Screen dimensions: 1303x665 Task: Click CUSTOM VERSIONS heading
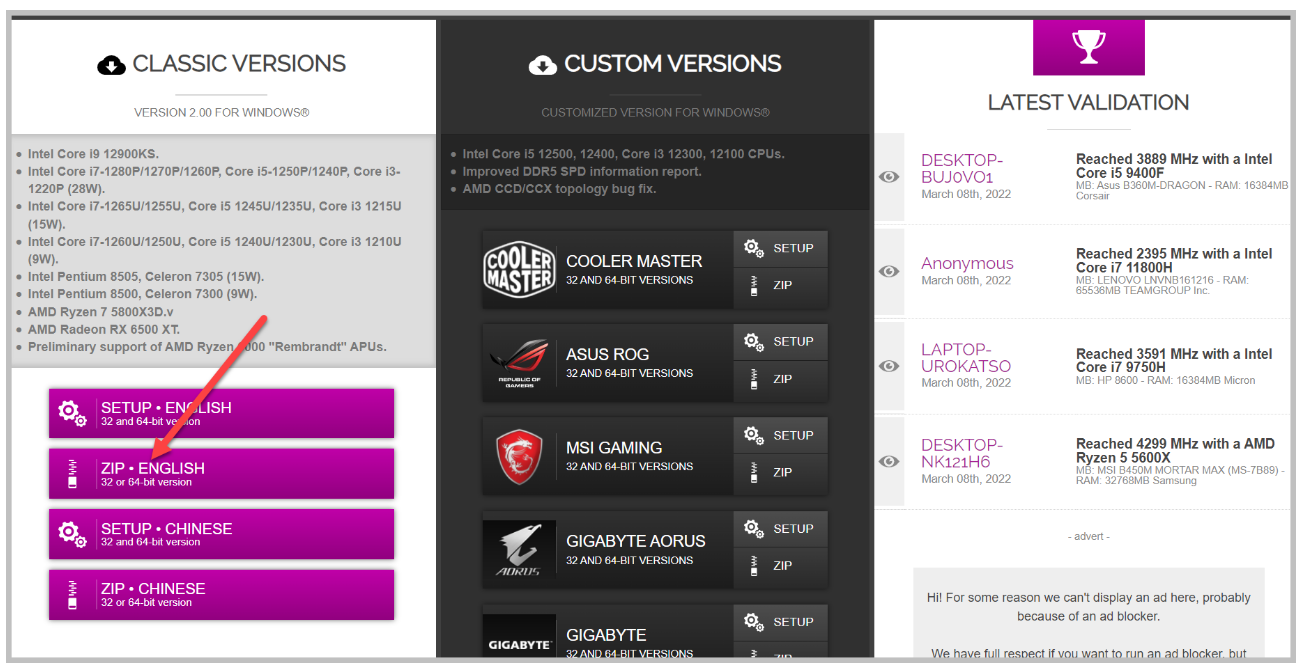coord(673,64)
